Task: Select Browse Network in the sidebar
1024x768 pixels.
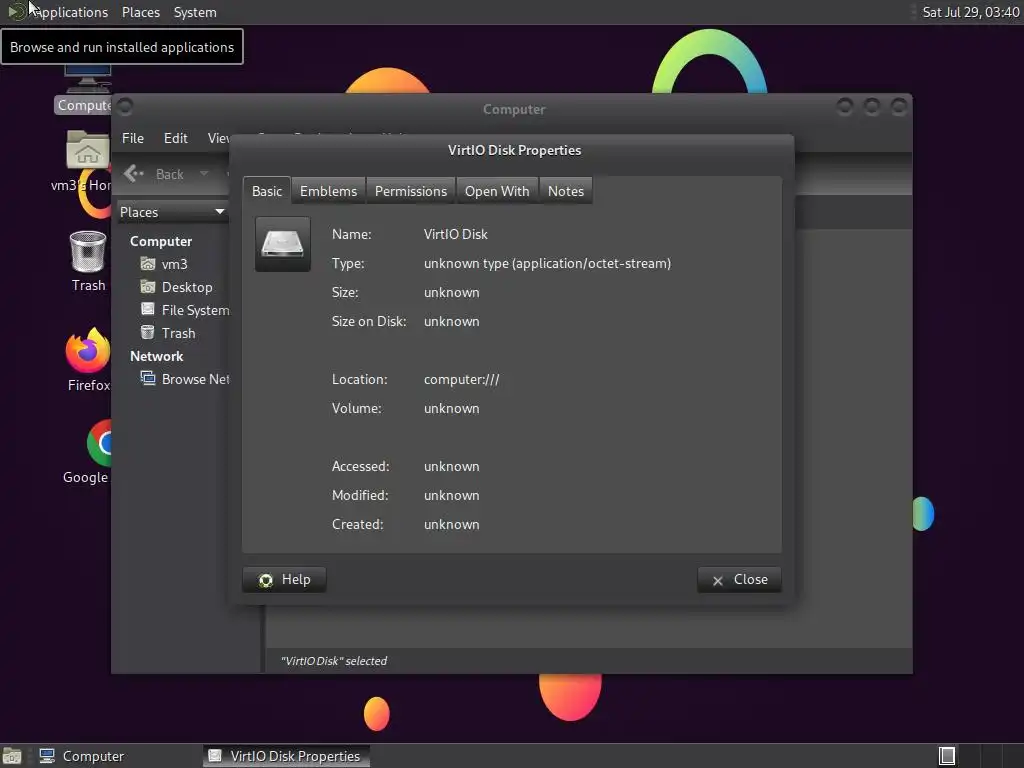Action: coord(195,378)
